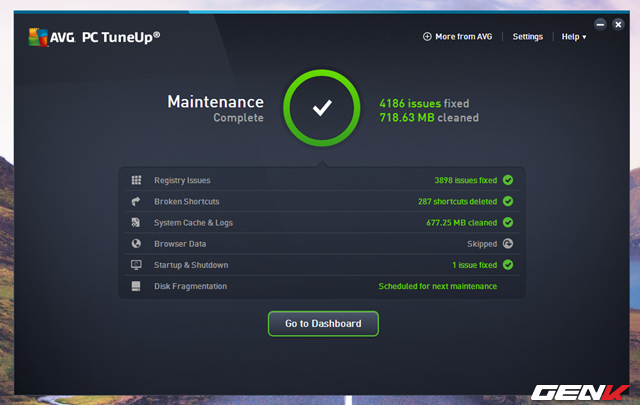Click the skipped status icon for Browser Data

click(508, 243)
